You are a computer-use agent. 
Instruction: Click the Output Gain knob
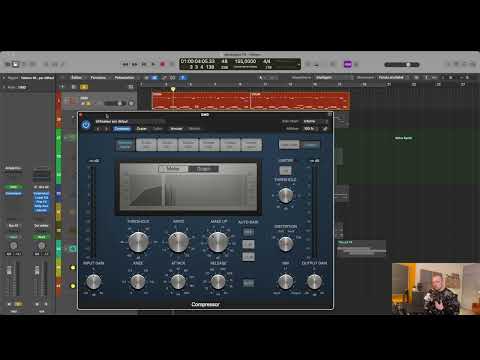click(314, 282)
